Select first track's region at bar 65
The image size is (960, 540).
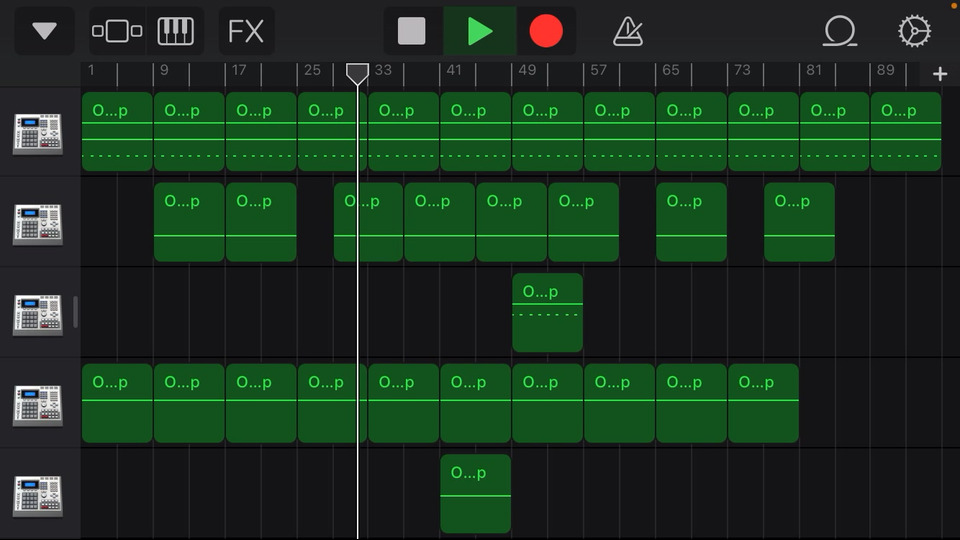(691, 132)
